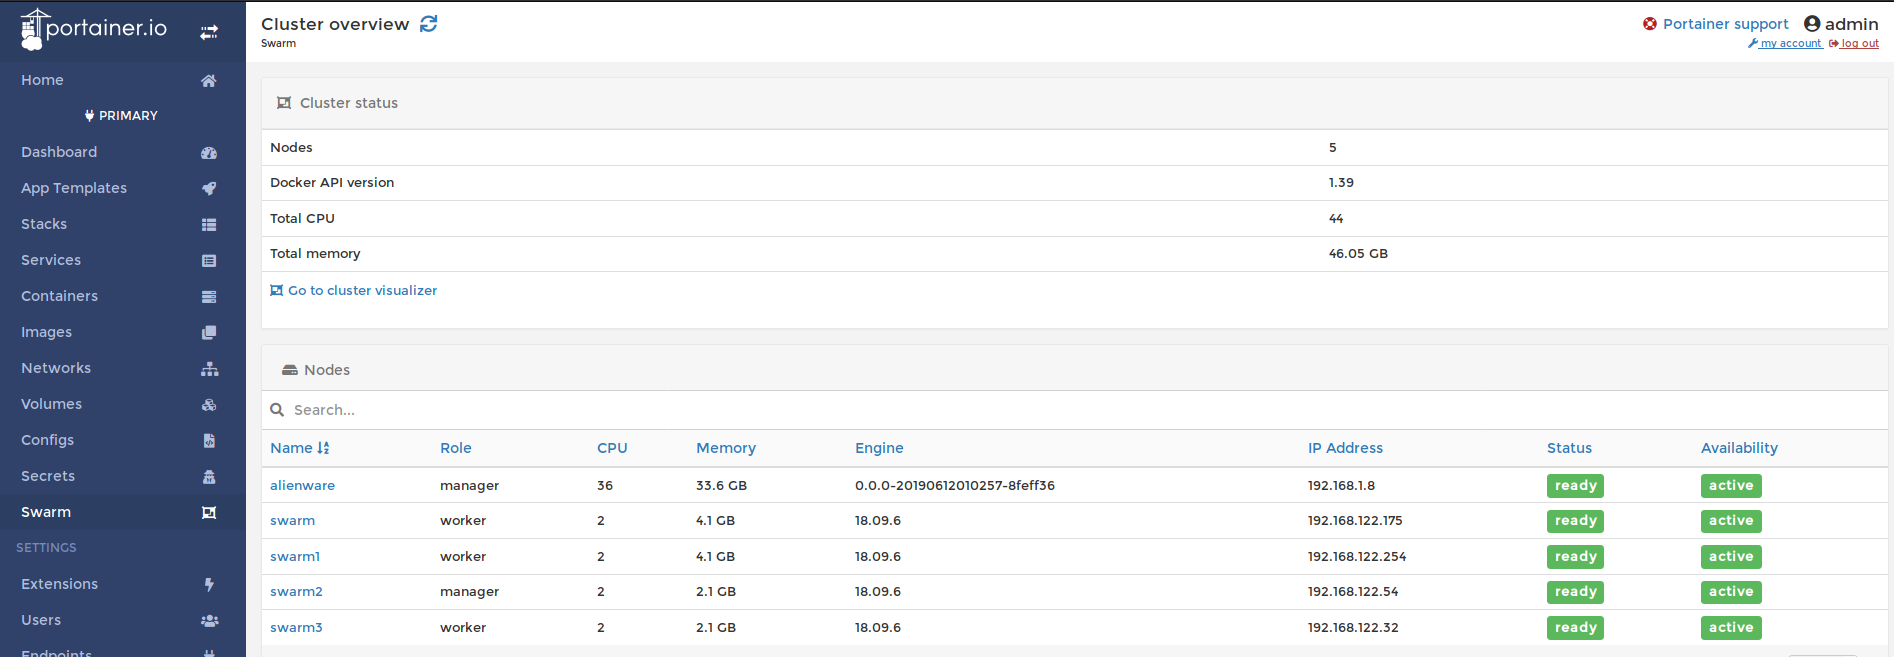Click the Users group icon
This screenshot has height=657, width=1894.
click(209, 621)
